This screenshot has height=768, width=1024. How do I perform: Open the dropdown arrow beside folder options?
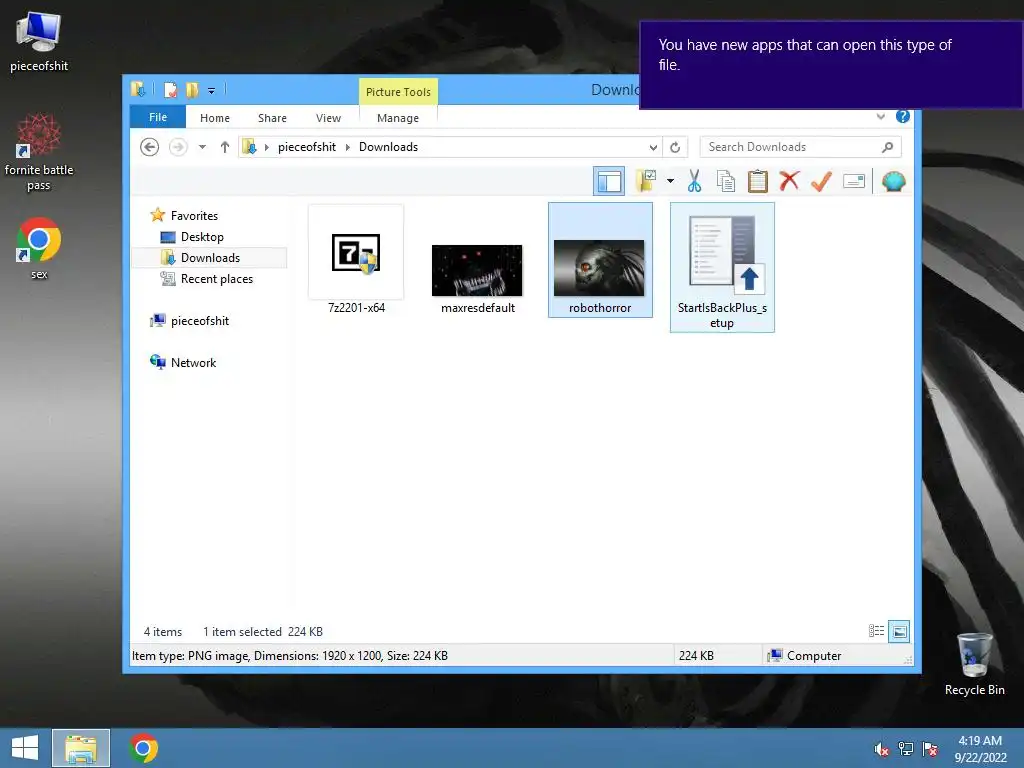pos(670,181)
